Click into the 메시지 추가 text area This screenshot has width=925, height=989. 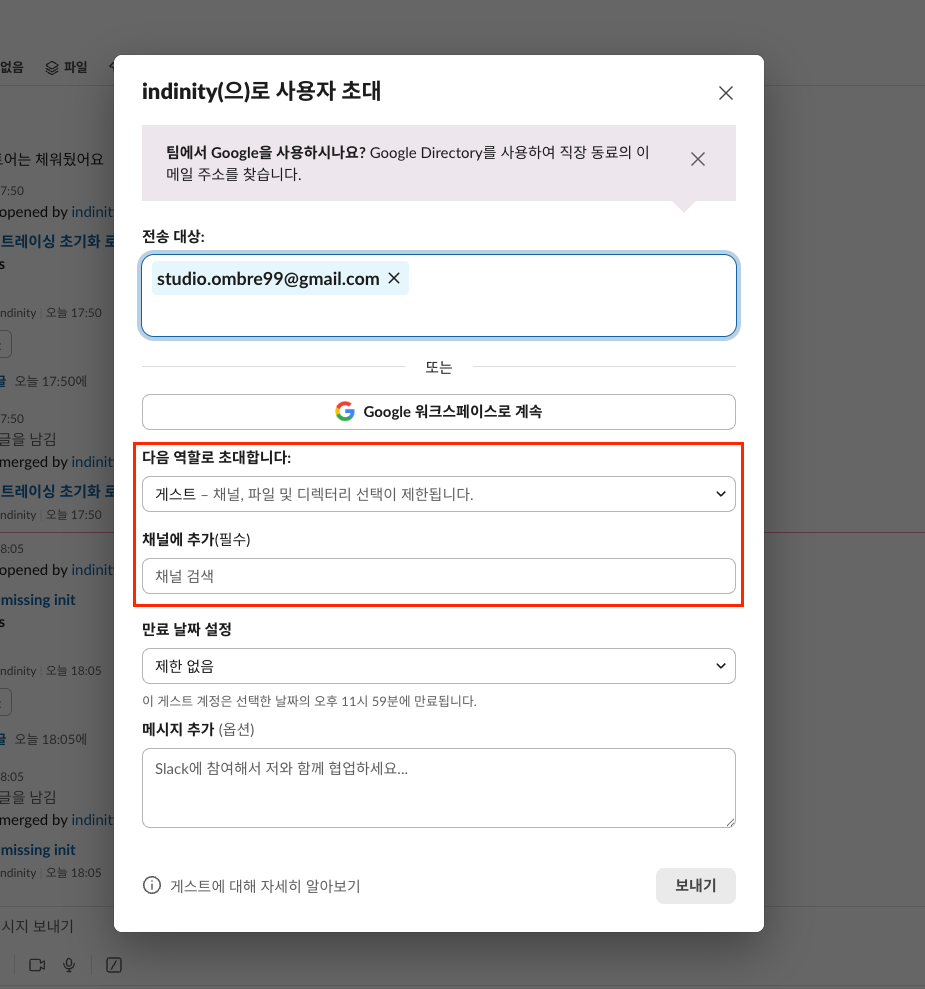coord(438,788)
